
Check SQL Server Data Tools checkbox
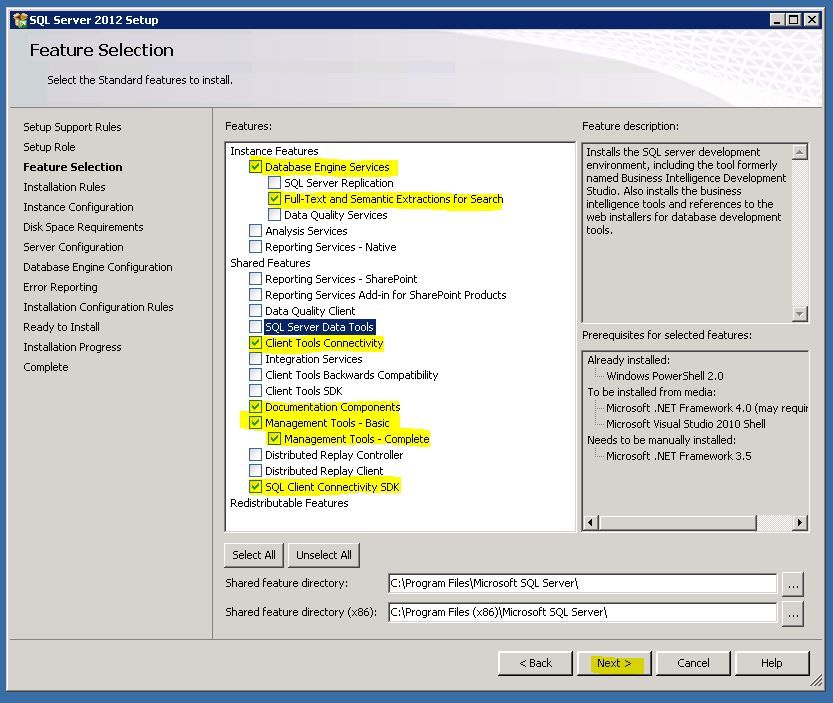point(255,326)
